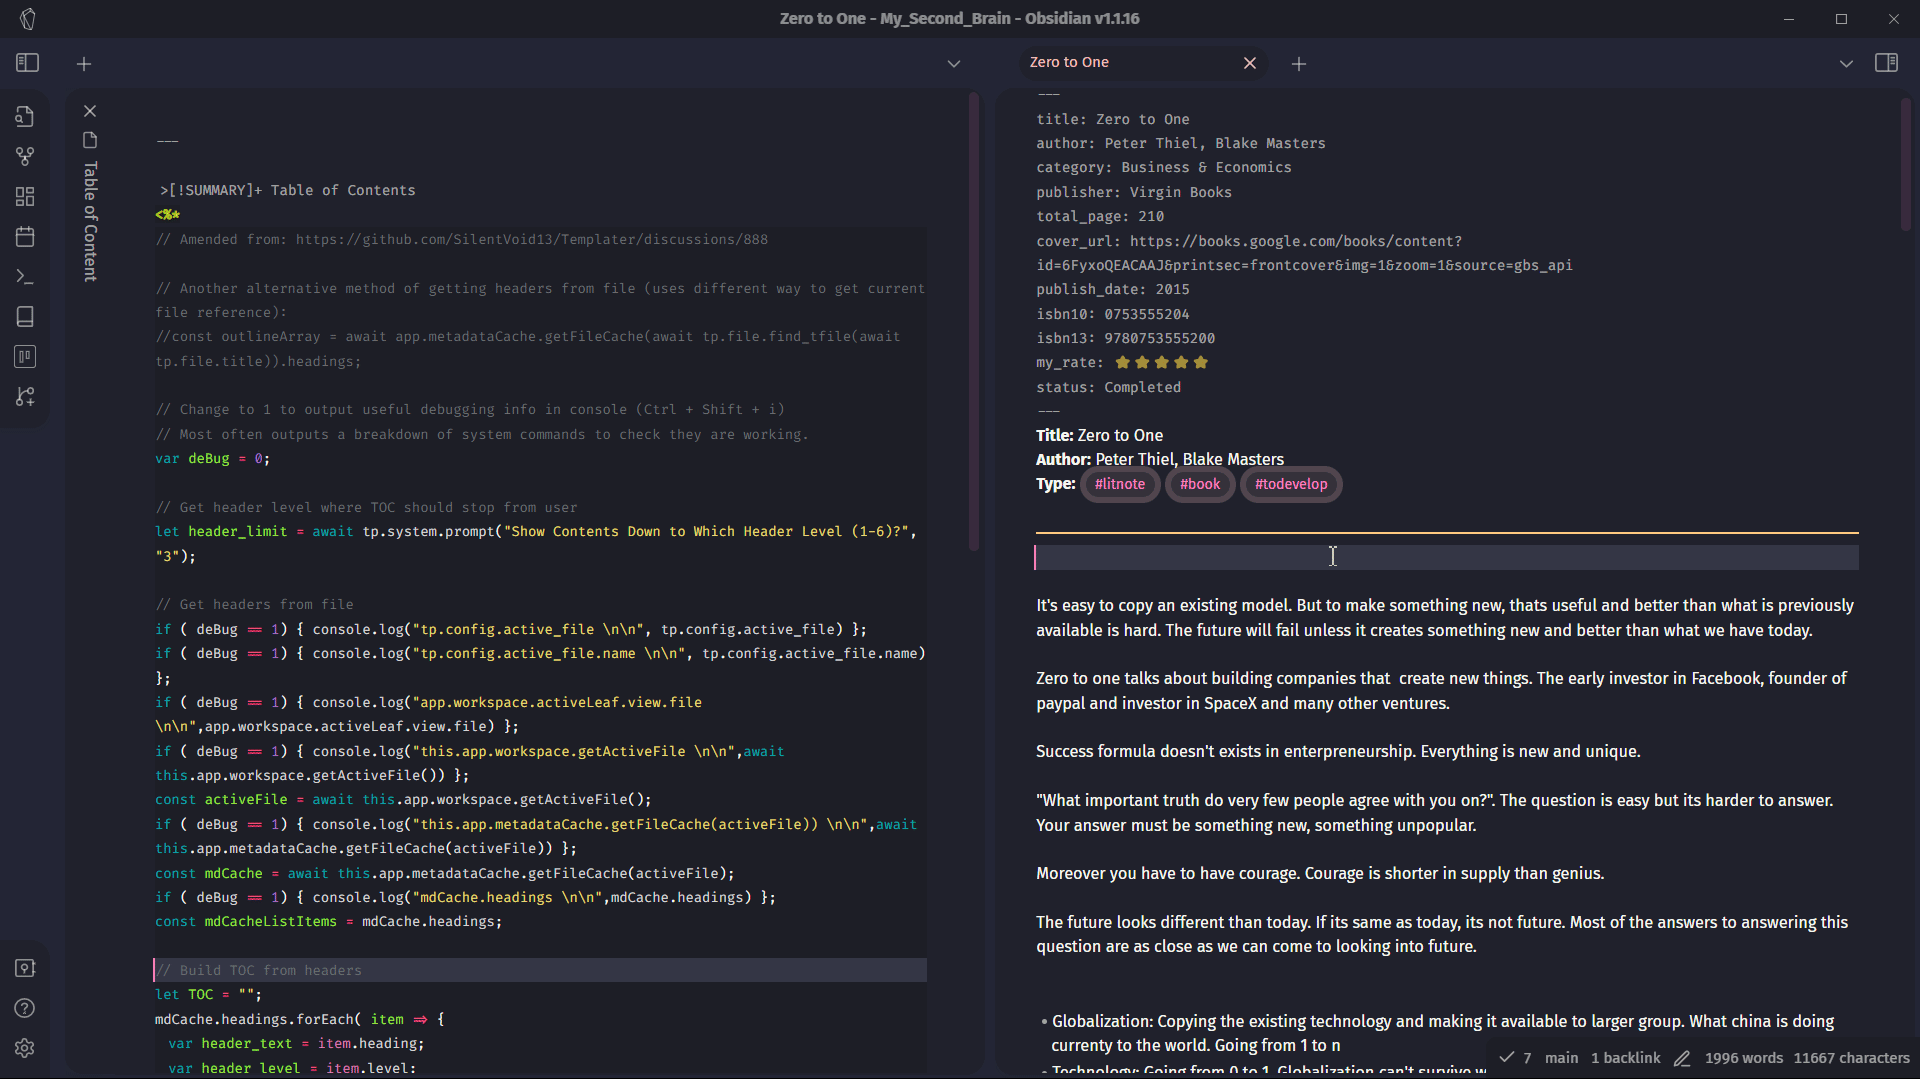Image resolution: width=1920 pixels, height=1079 pixels.
Task: Open quick switcher file search icon
Action: pyautogui.click(x=25, y=116)
